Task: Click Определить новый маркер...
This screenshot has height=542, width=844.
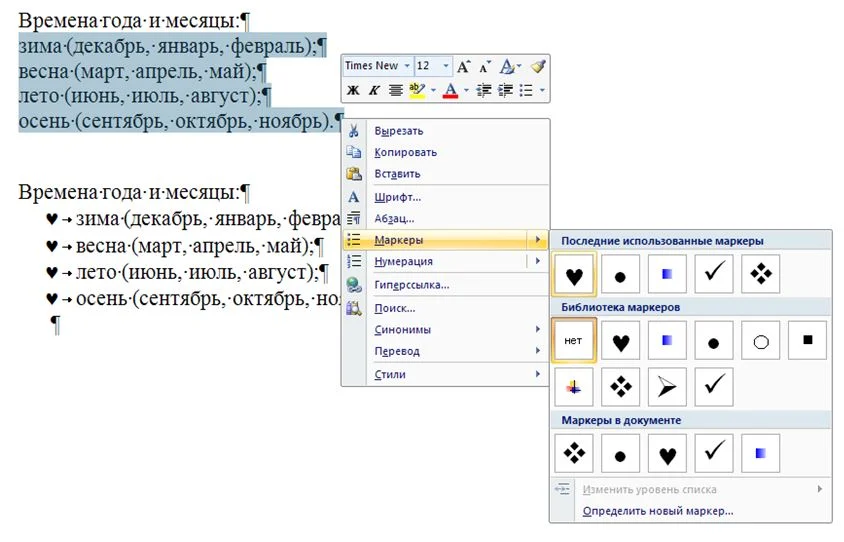Action: [x=658, y=511]
